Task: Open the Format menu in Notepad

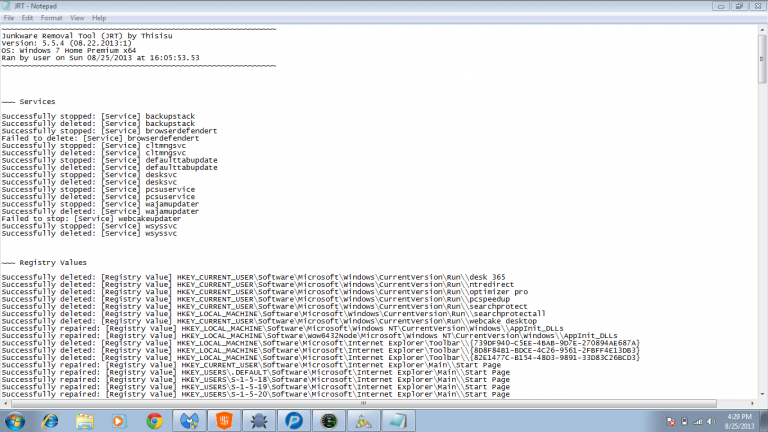Action: (x=51, y=18)
